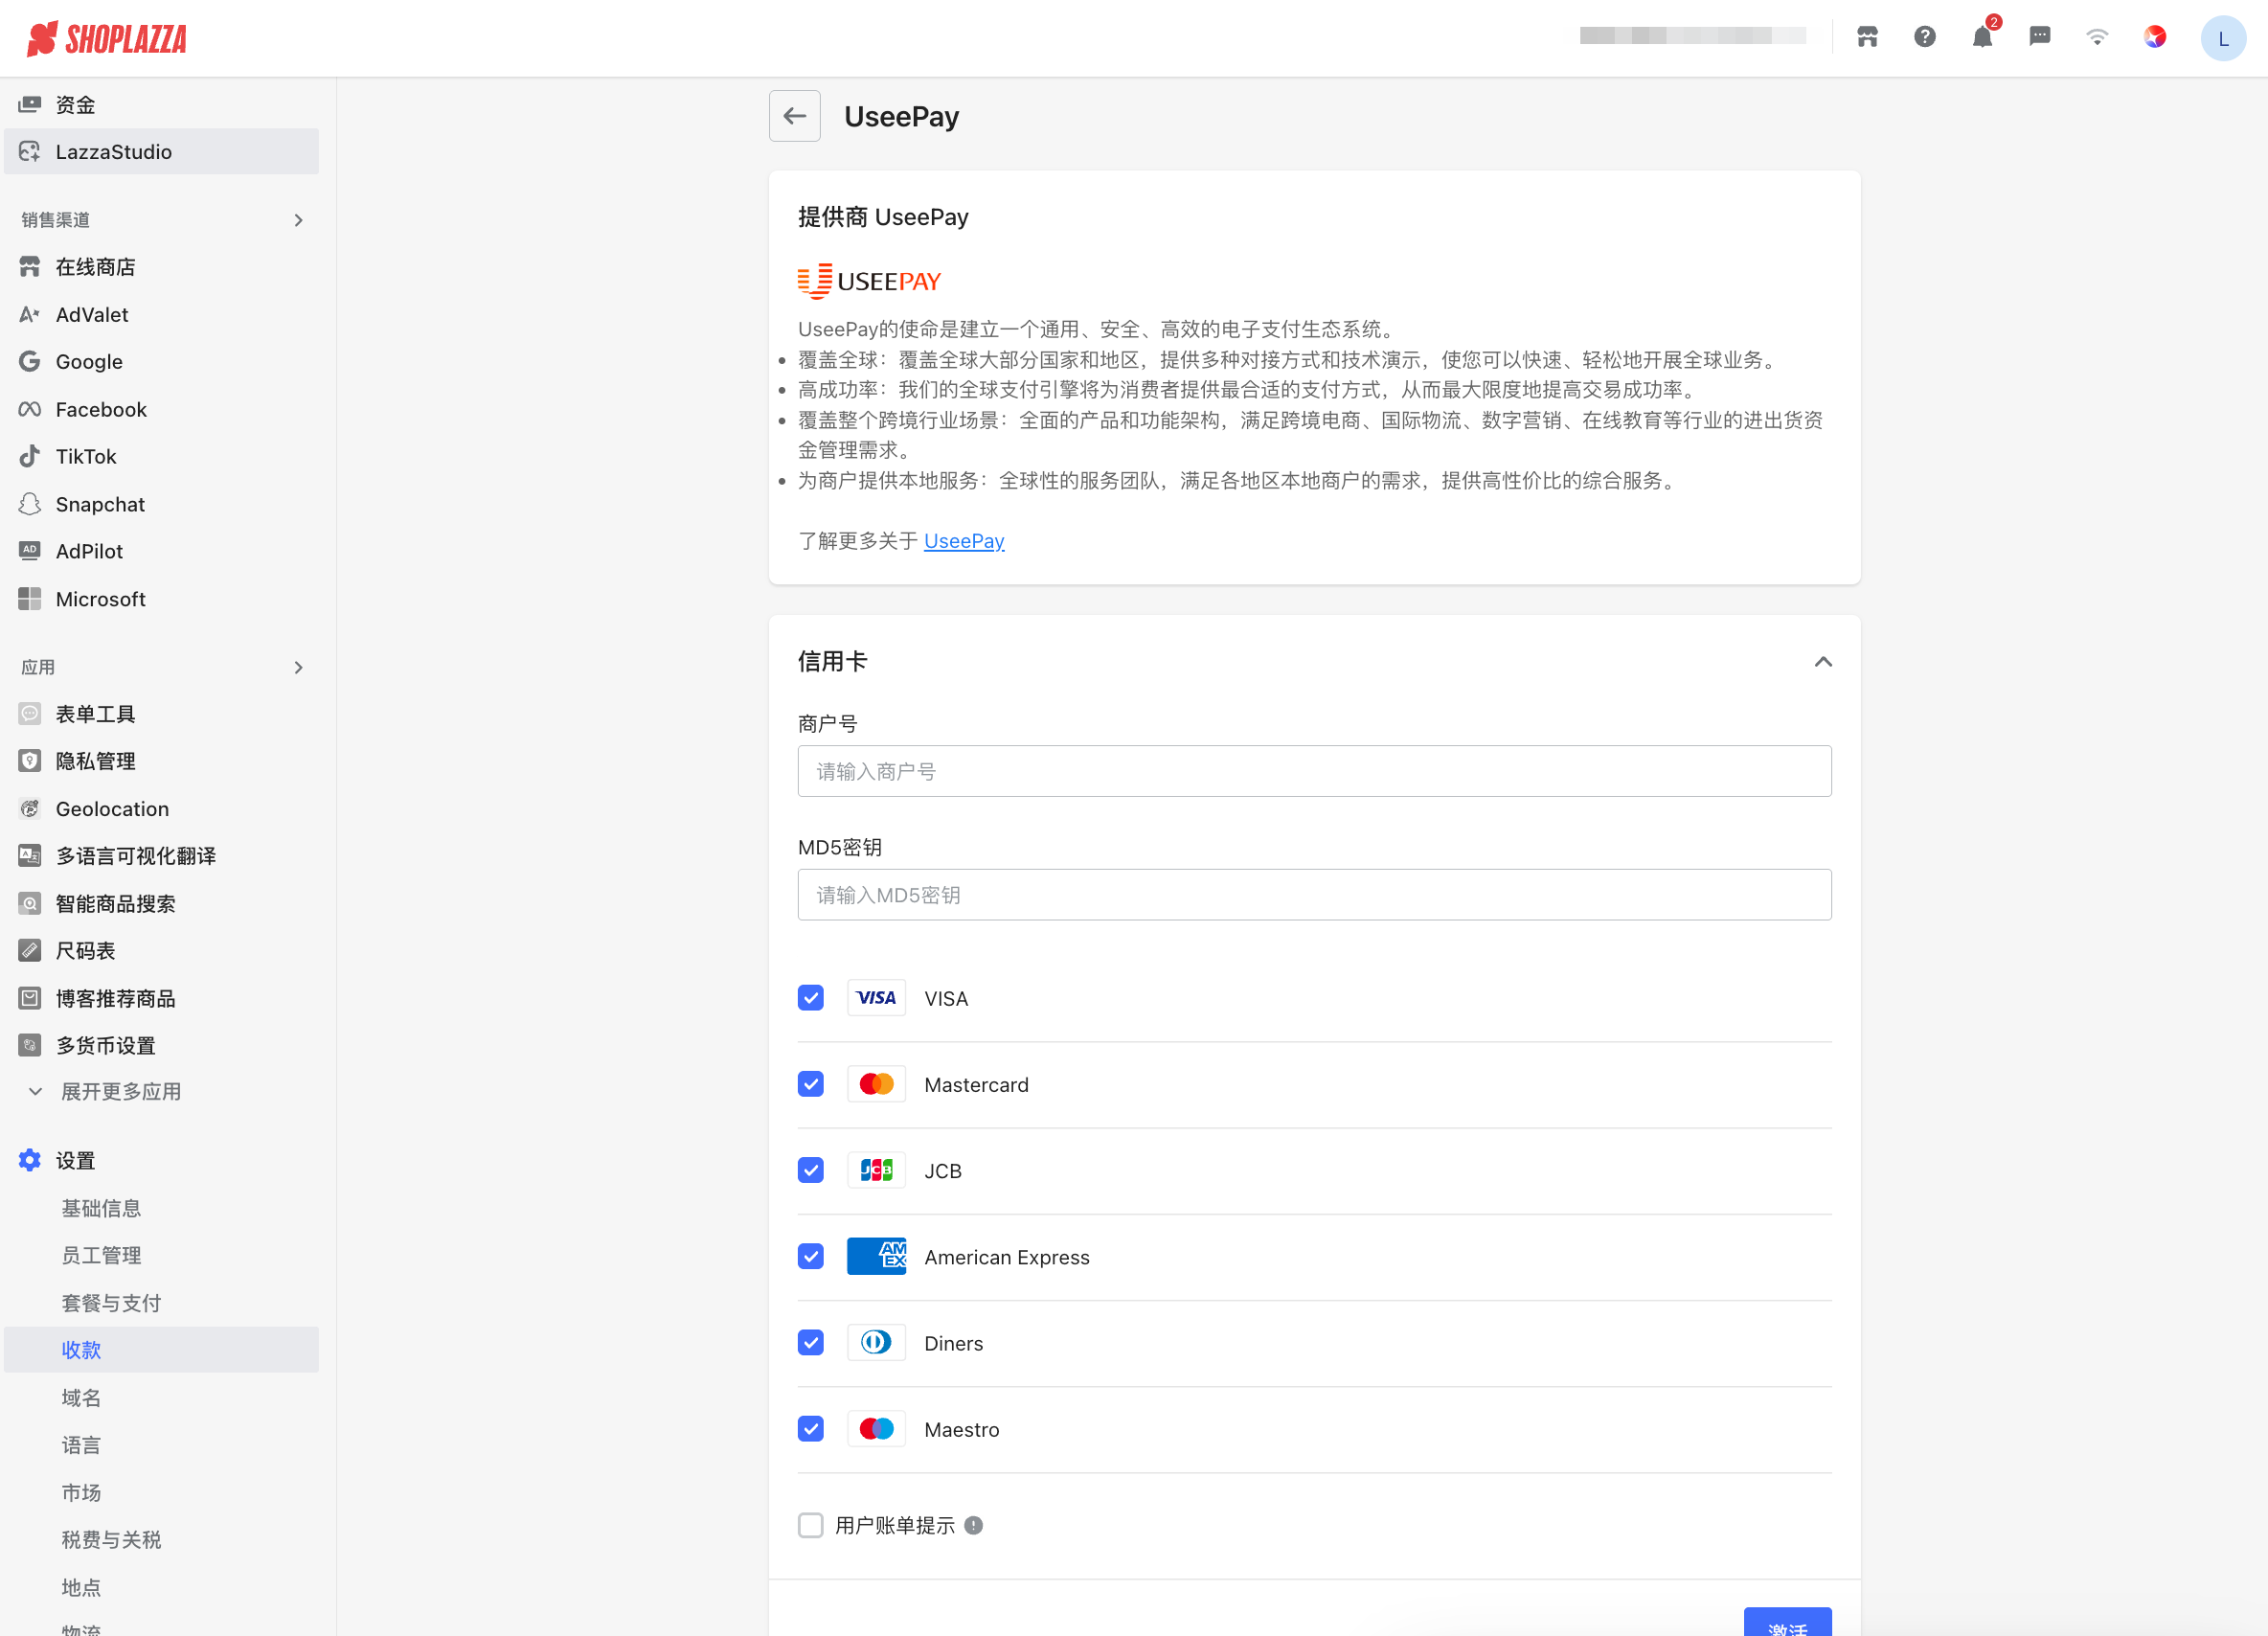
Task: Click the 销售渠道 section label
Action: pyautogui.click(x=56, y=220)
